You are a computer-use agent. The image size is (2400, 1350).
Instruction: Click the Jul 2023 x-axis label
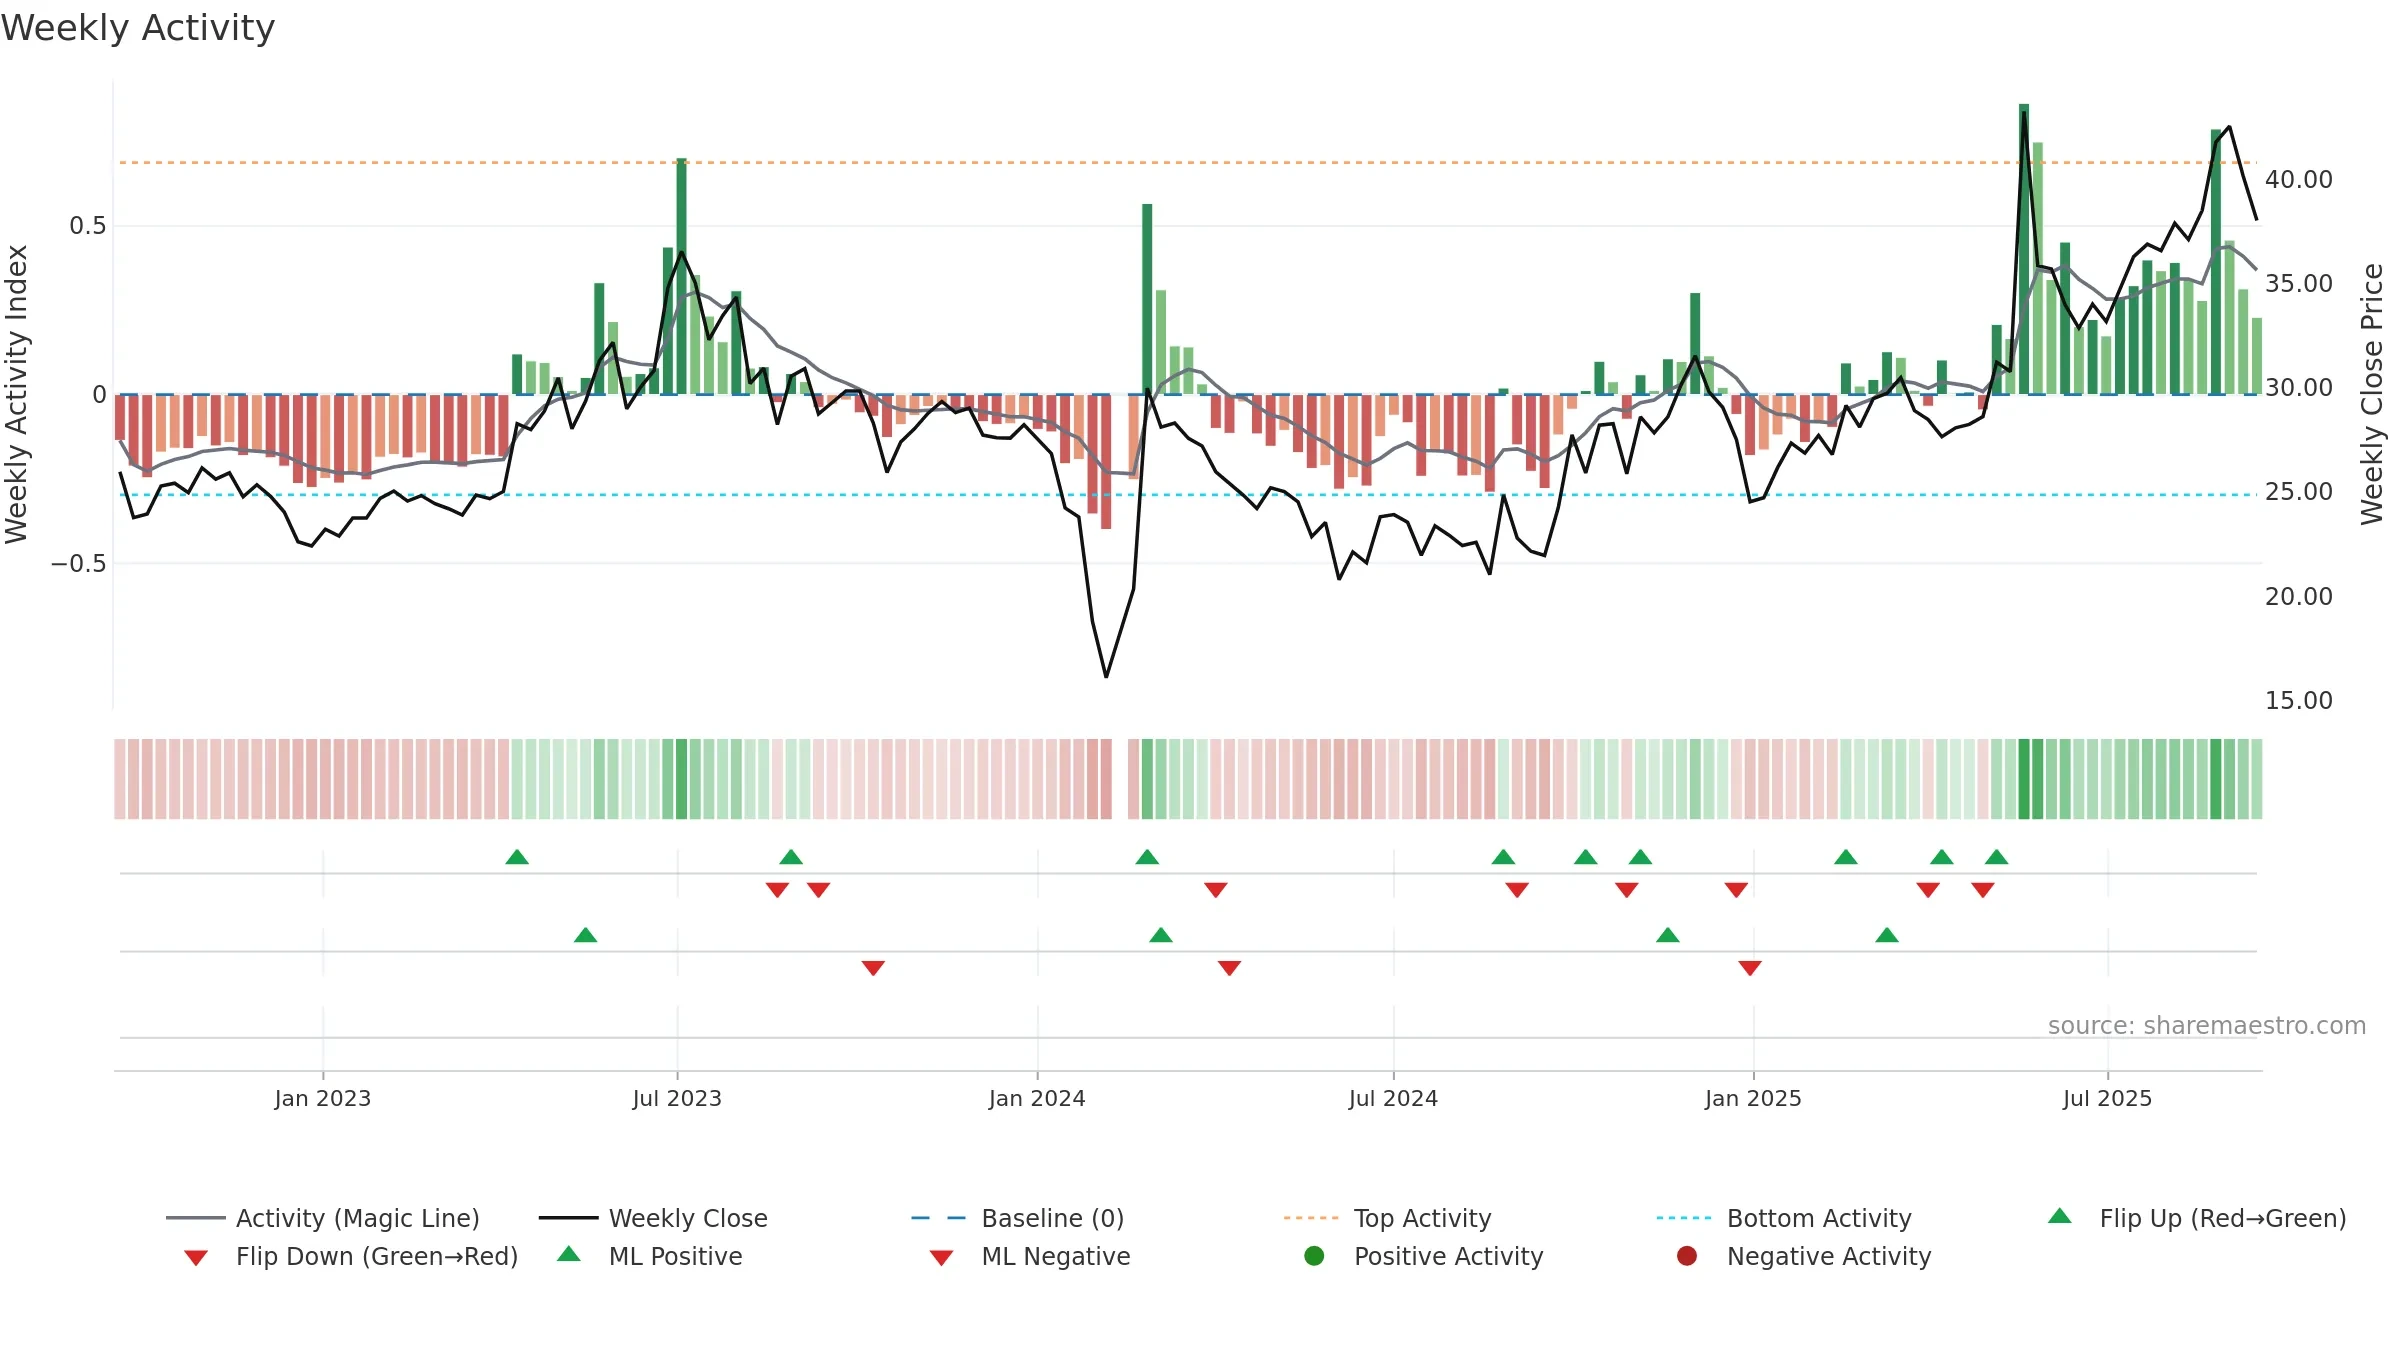pos(677,1098)
